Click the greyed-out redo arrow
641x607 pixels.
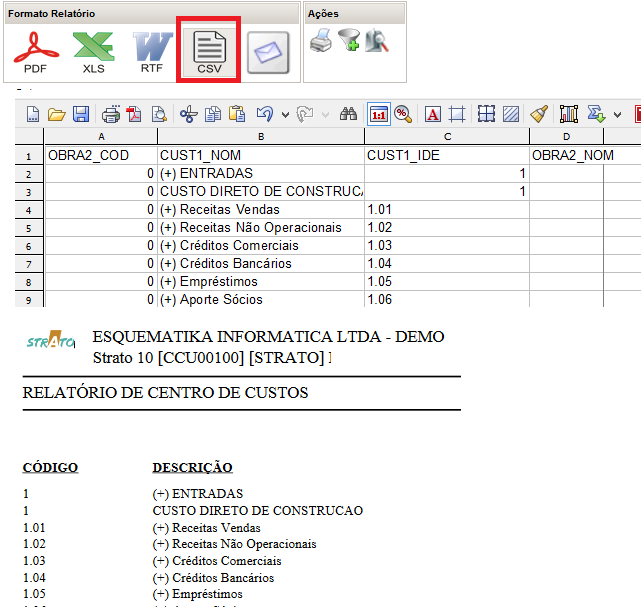304,114
